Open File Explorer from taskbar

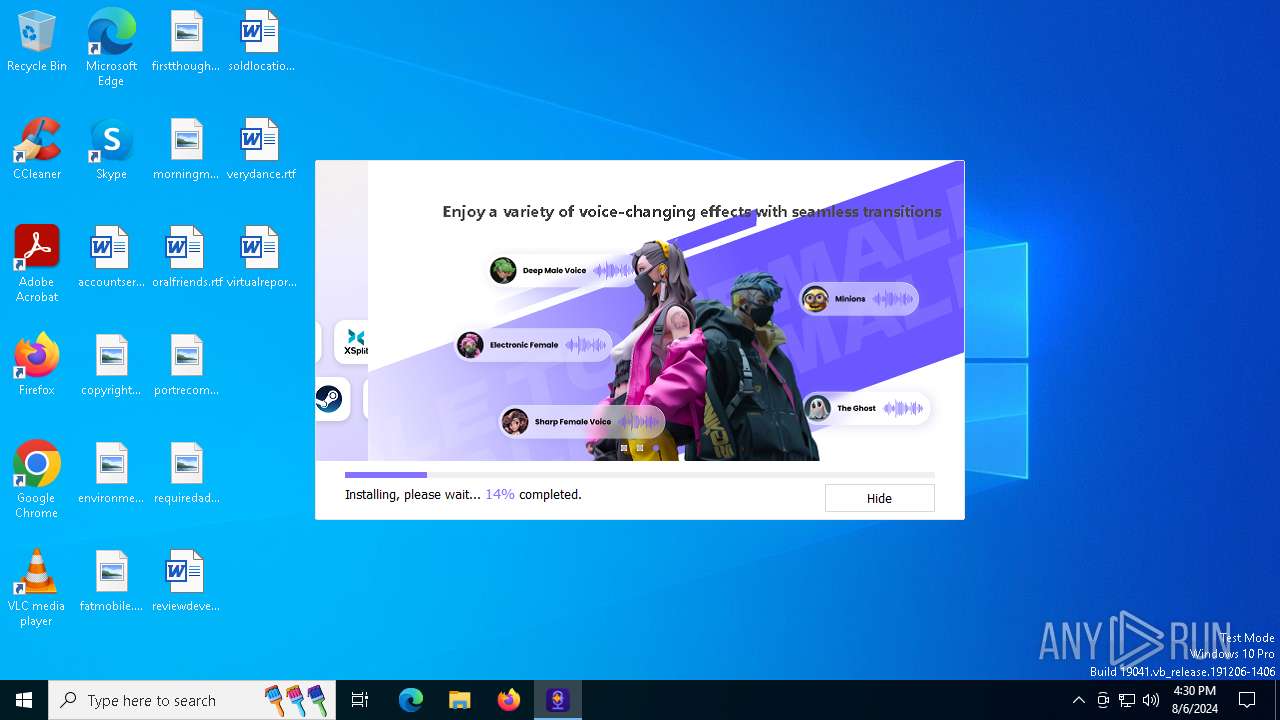pyautogui.click(x=460, y=700)
